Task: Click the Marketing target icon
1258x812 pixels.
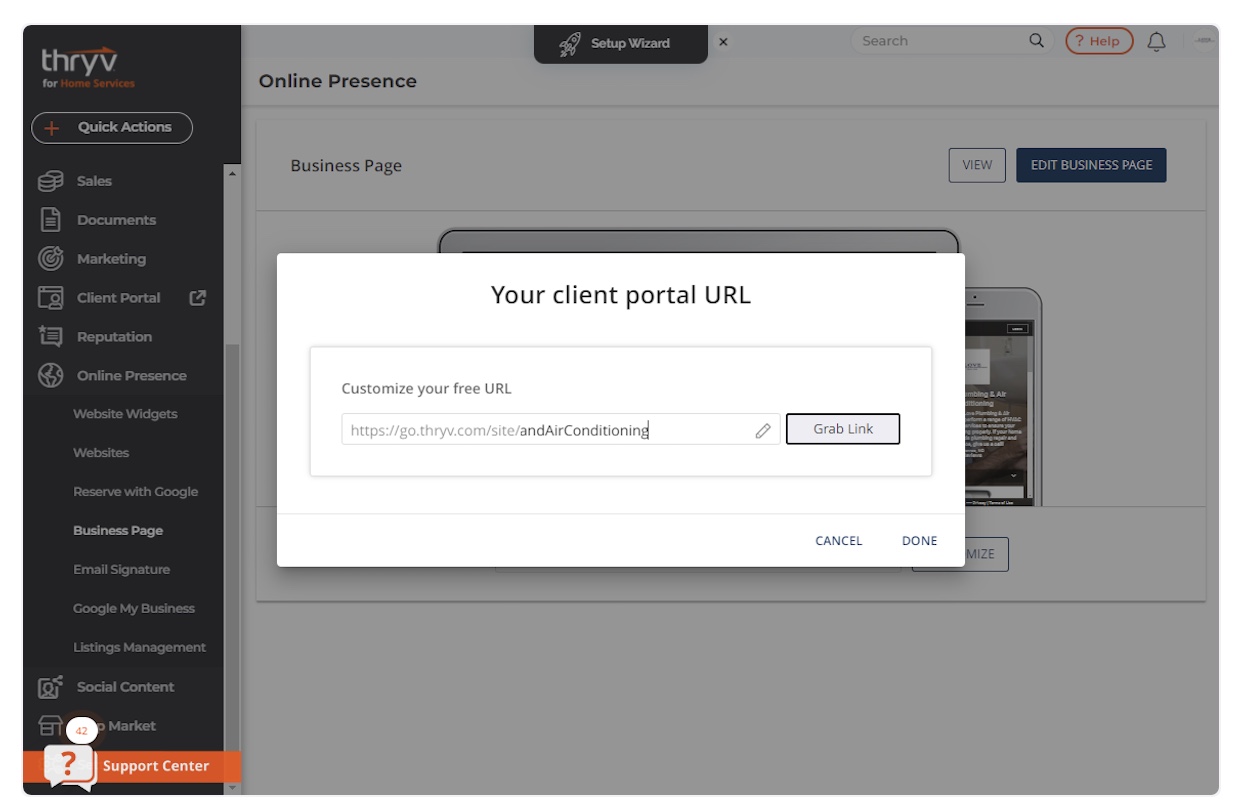Action: [50, 259]
